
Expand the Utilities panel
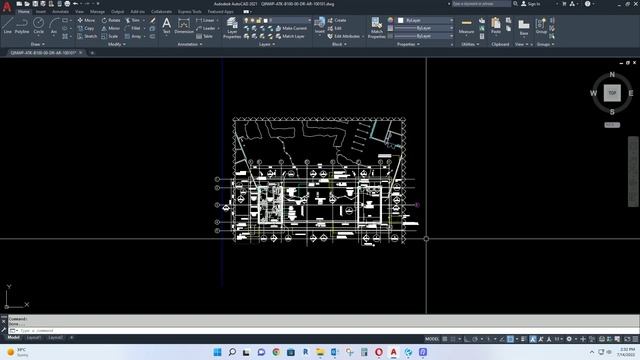click(x=470, y=44)
